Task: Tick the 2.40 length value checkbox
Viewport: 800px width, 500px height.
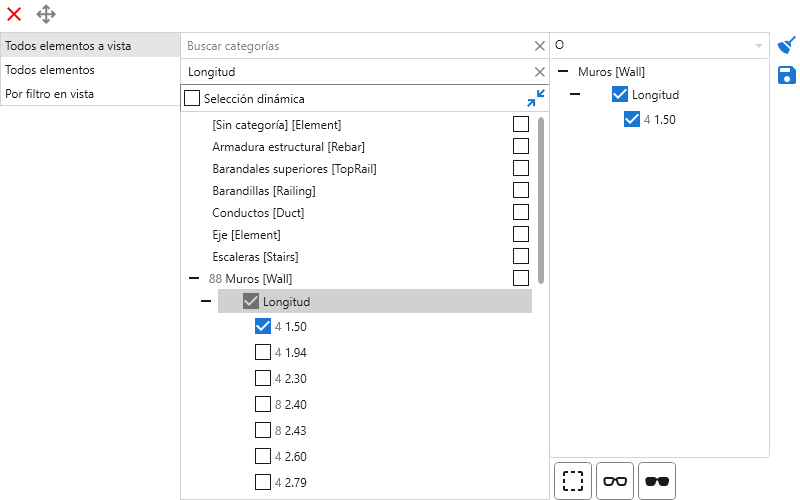Action: 263,405
